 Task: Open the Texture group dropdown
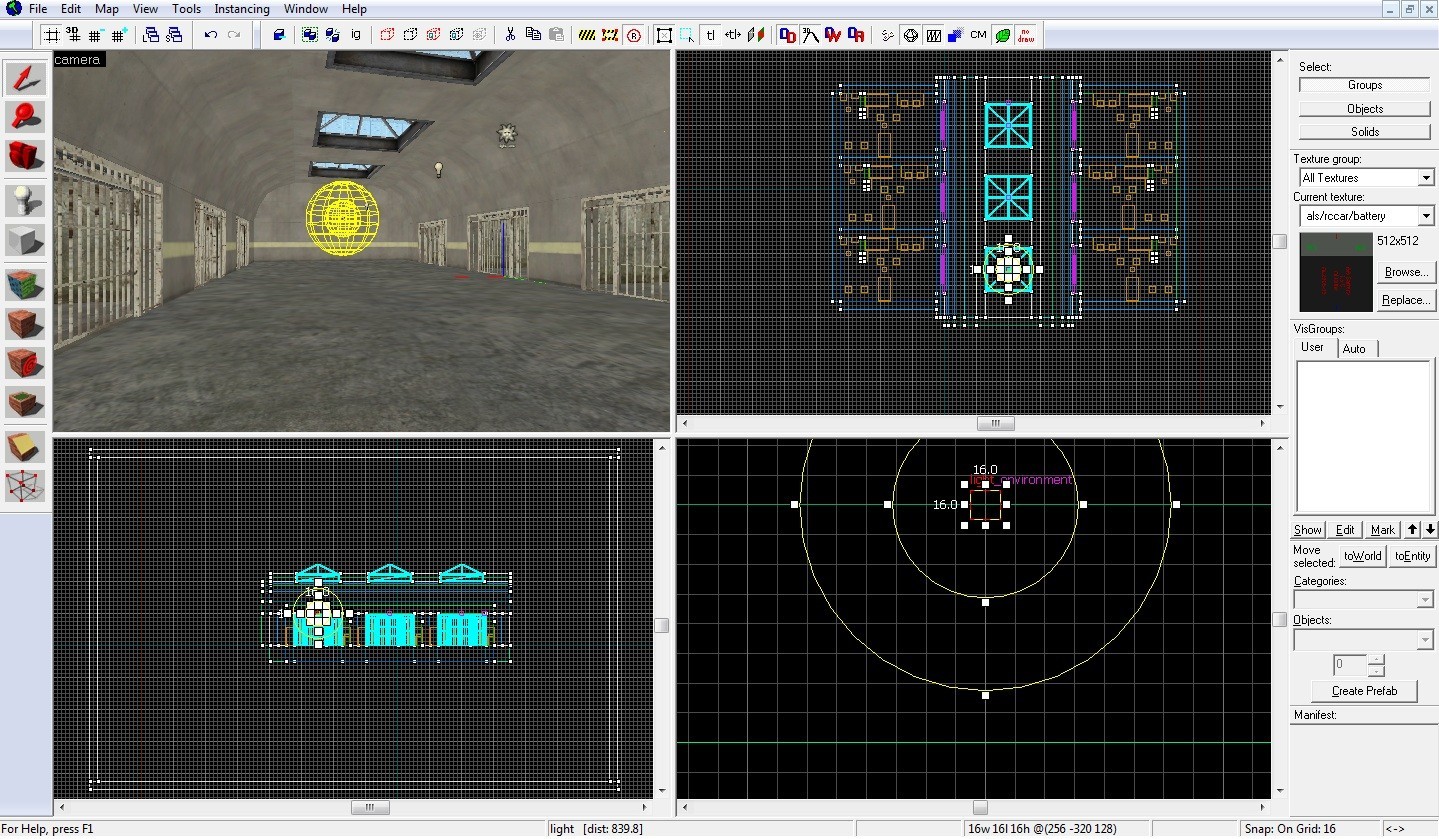1426,178
